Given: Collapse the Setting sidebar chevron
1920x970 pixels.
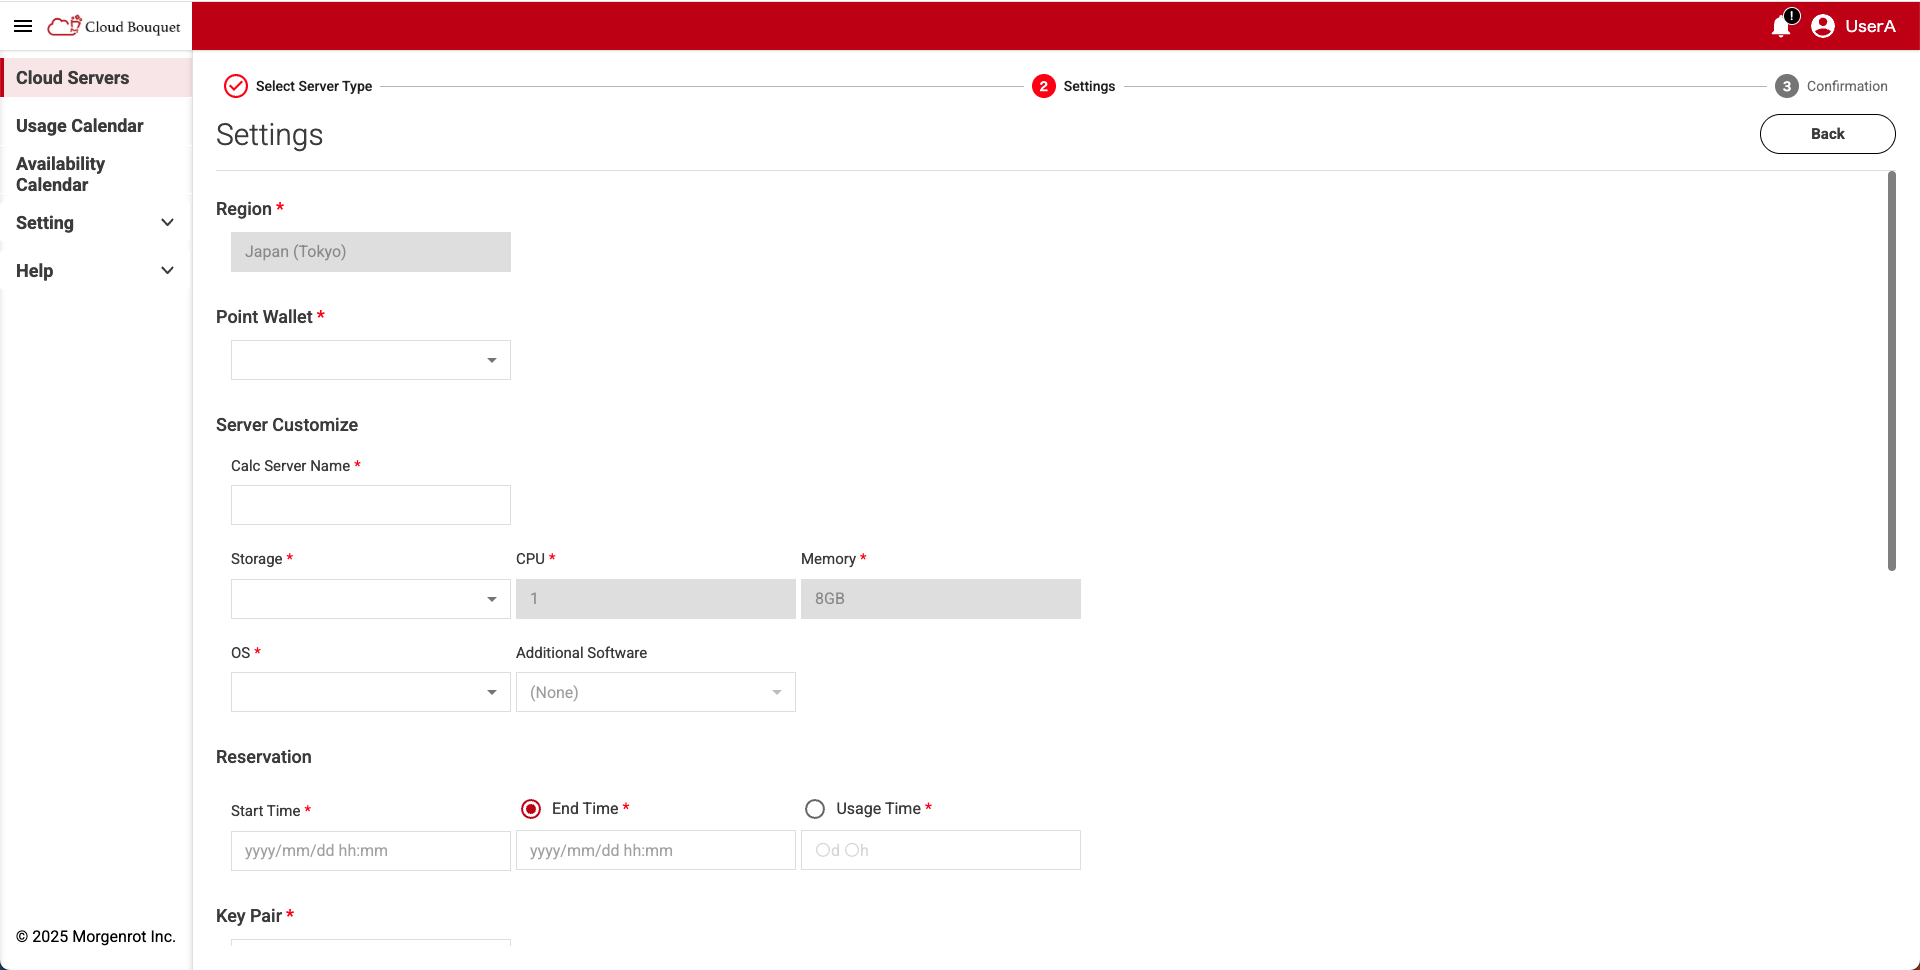Looking at the screenshot, I should point(167,222).
